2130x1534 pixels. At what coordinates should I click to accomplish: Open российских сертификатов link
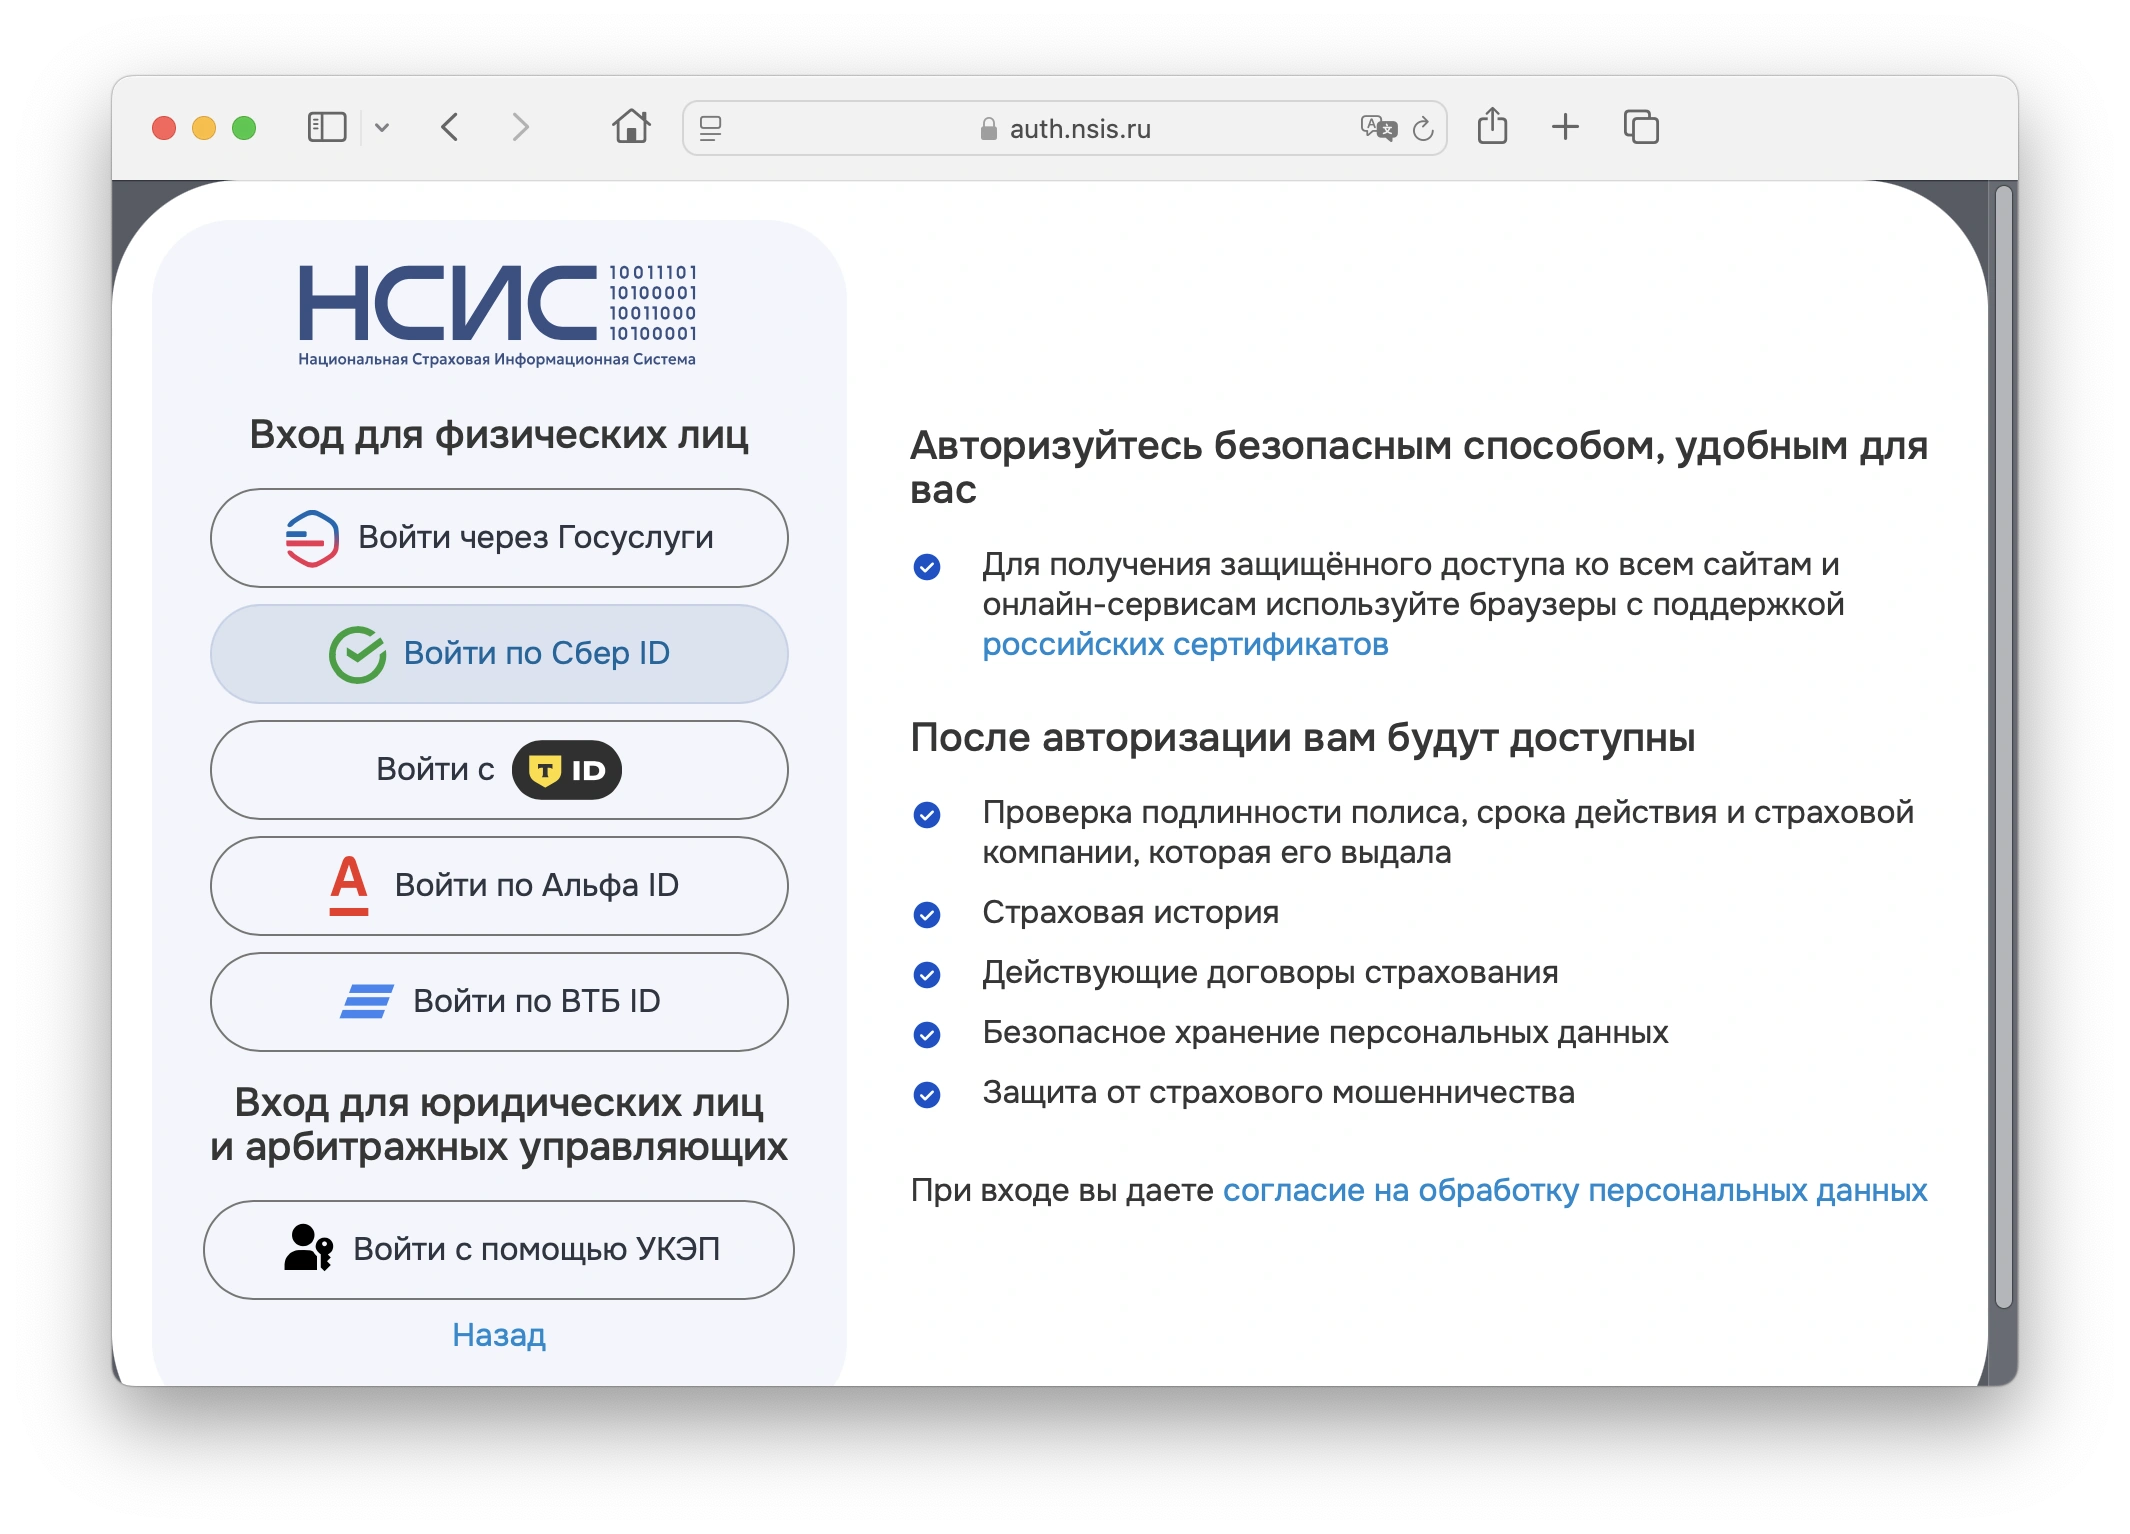pos(1185,645)
